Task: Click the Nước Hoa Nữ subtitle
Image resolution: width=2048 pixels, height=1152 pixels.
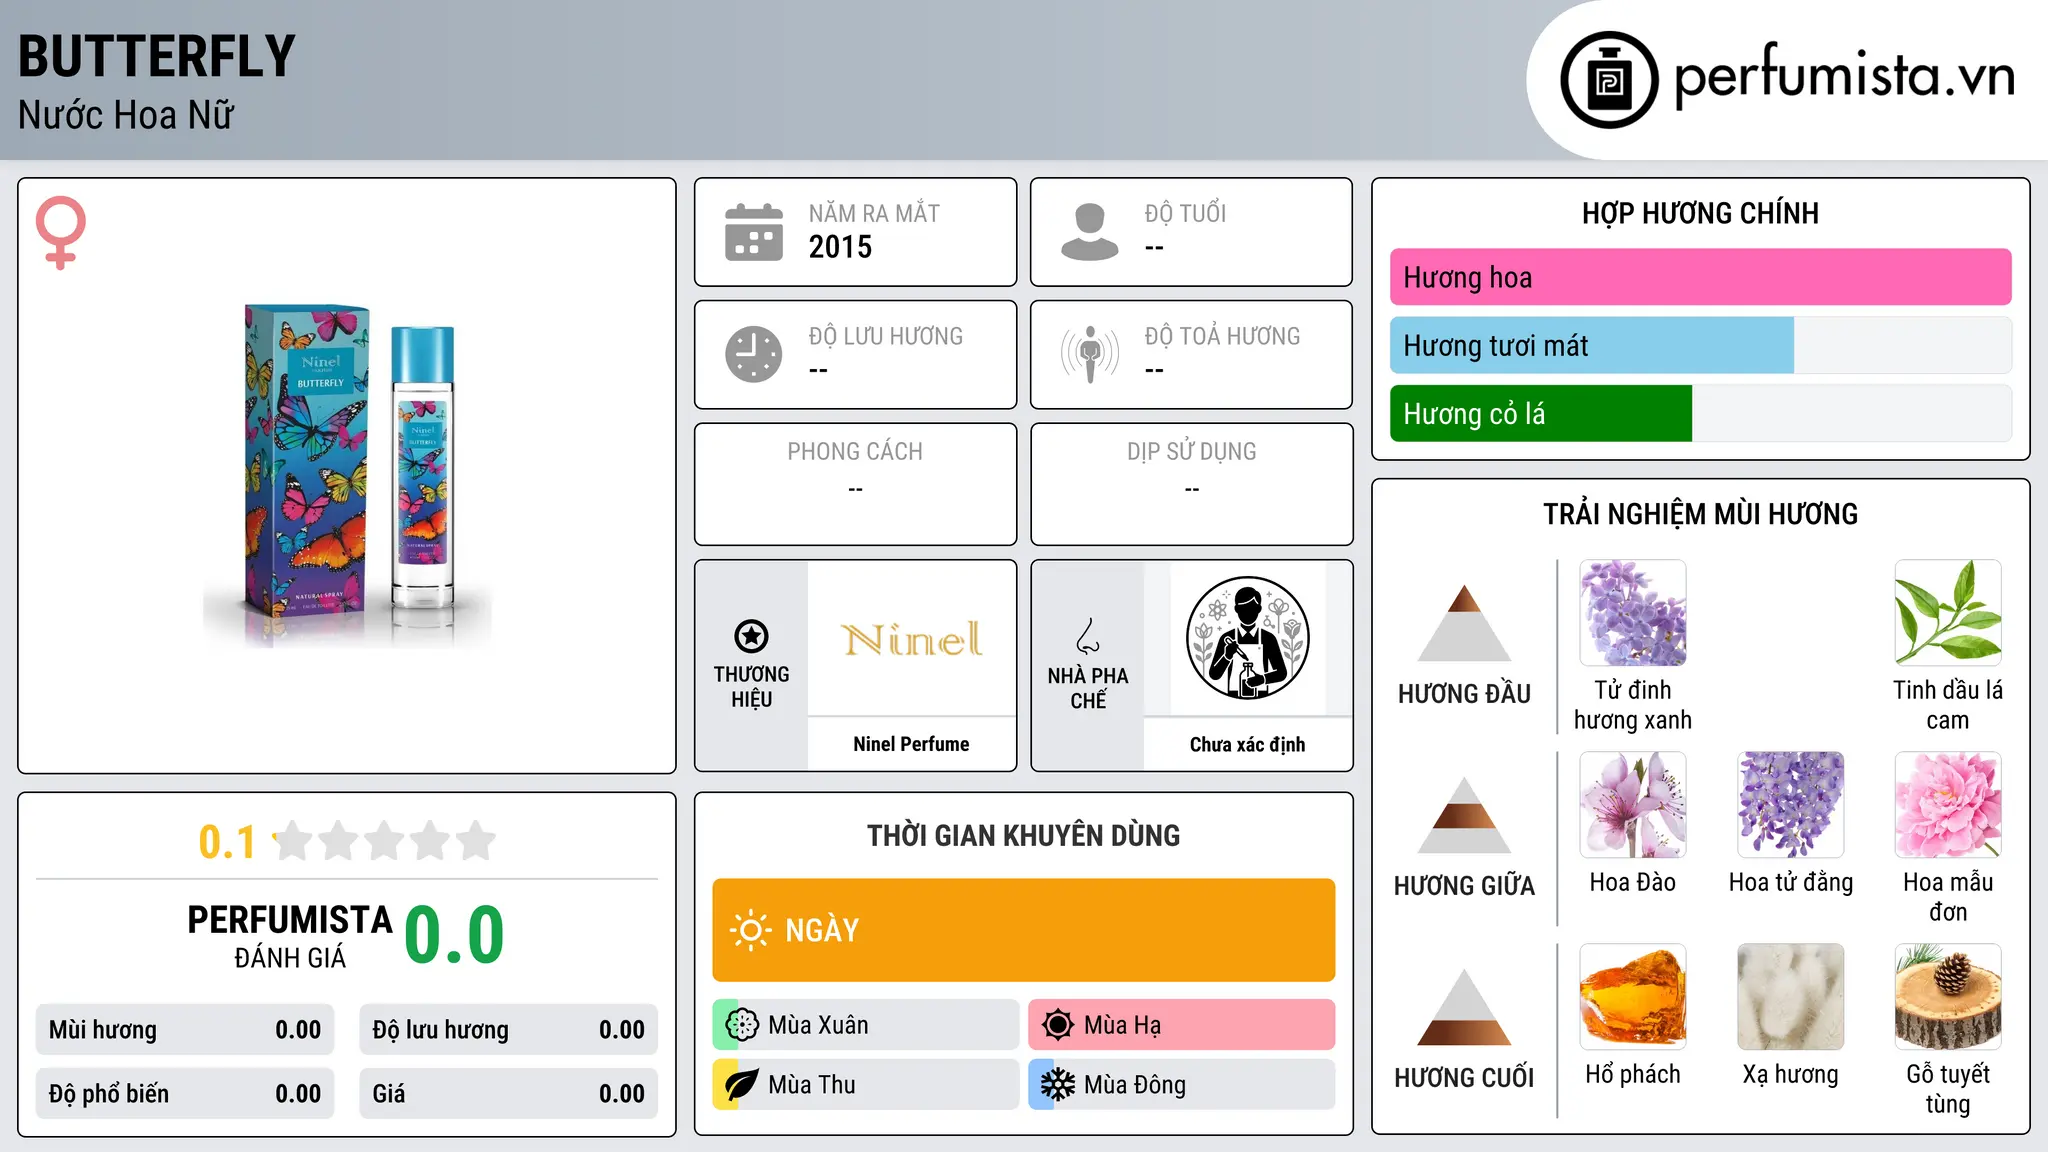Action: 126,115
